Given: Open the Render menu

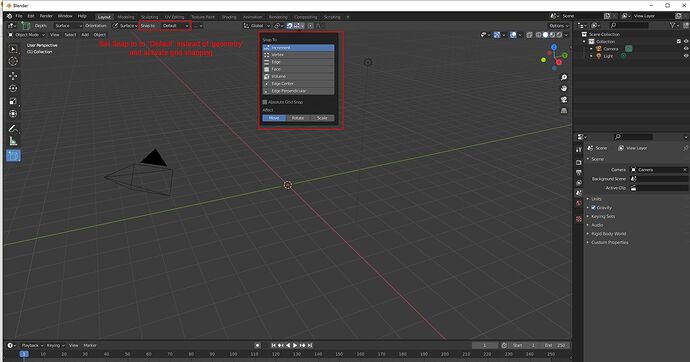Looking at the screenshot, I should tap(46, 16).
